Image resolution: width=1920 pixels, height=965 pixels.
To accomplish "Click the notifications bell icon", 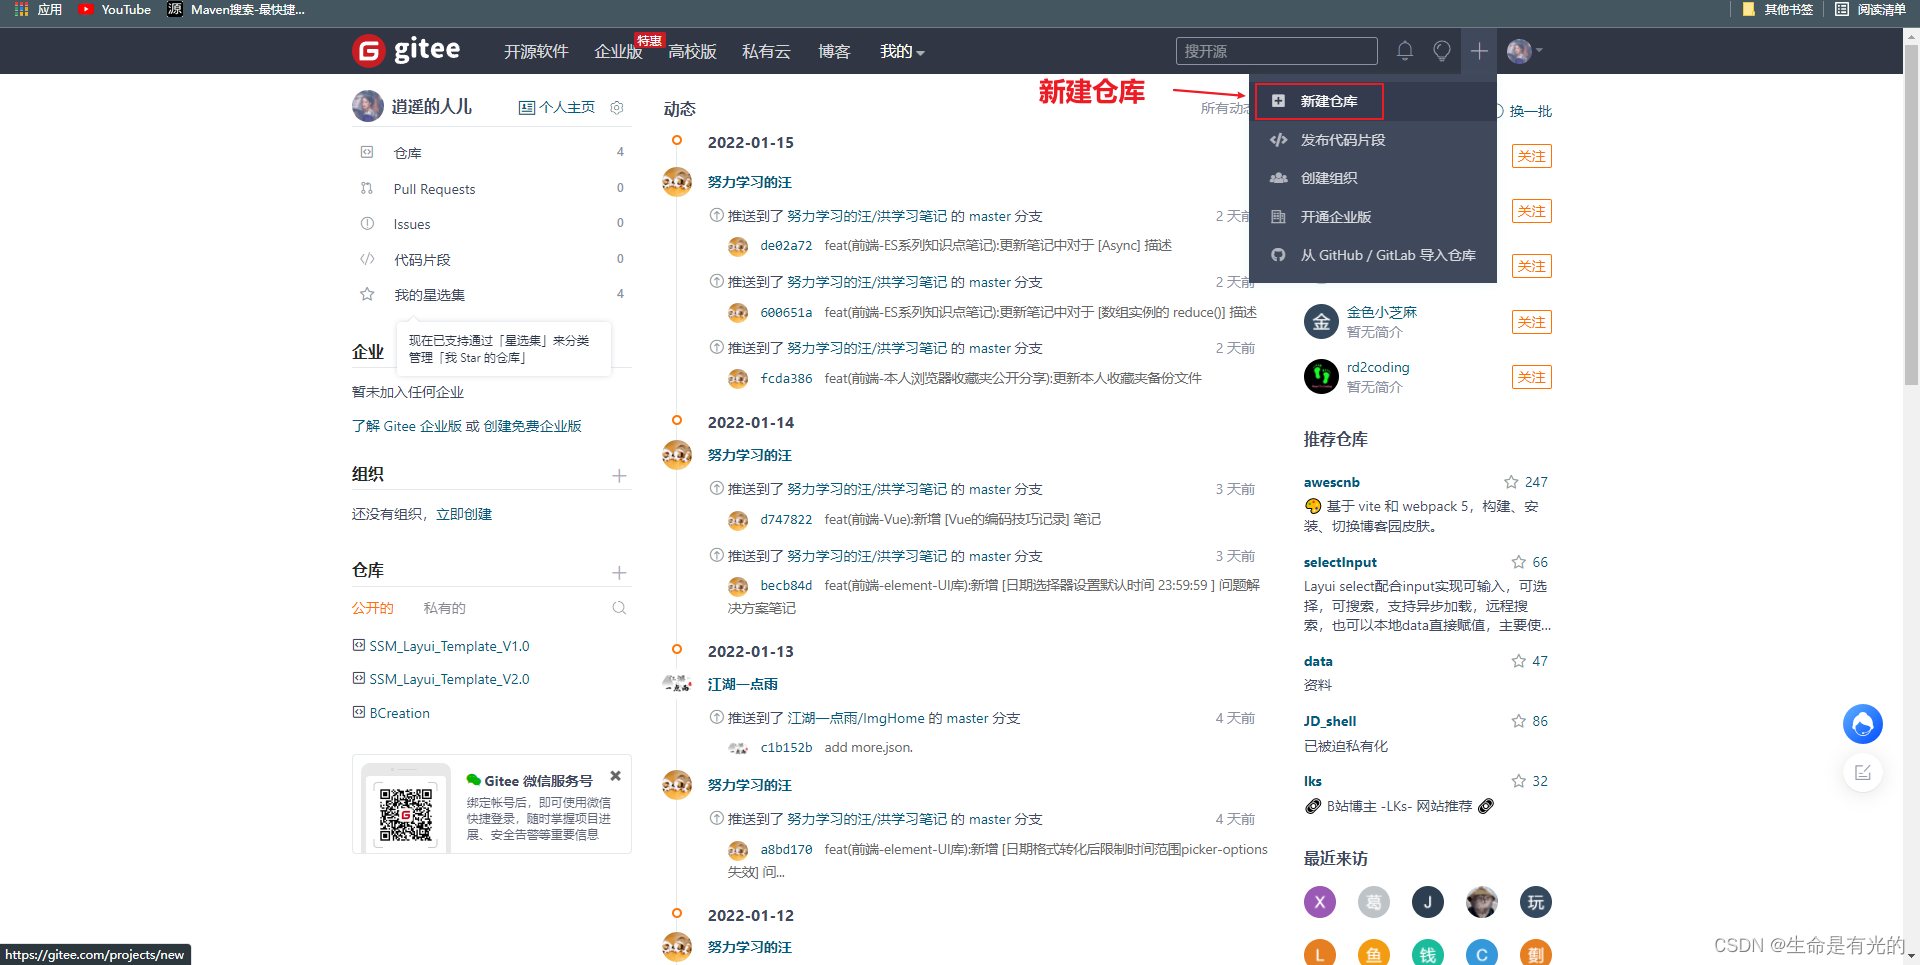I will click(x=1404, y=50).
